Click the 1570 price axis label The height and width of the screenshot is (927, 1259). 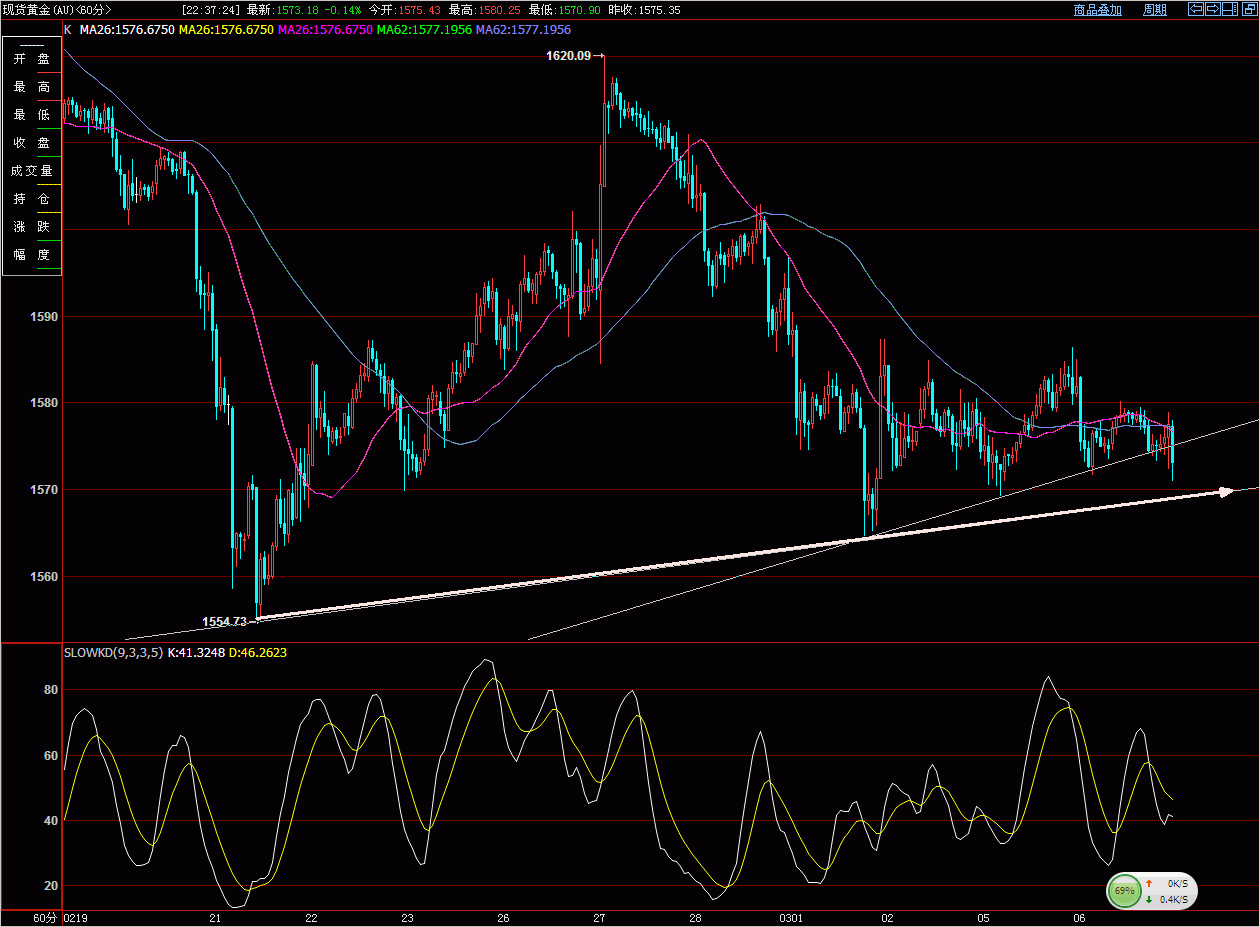coord(42,490)
